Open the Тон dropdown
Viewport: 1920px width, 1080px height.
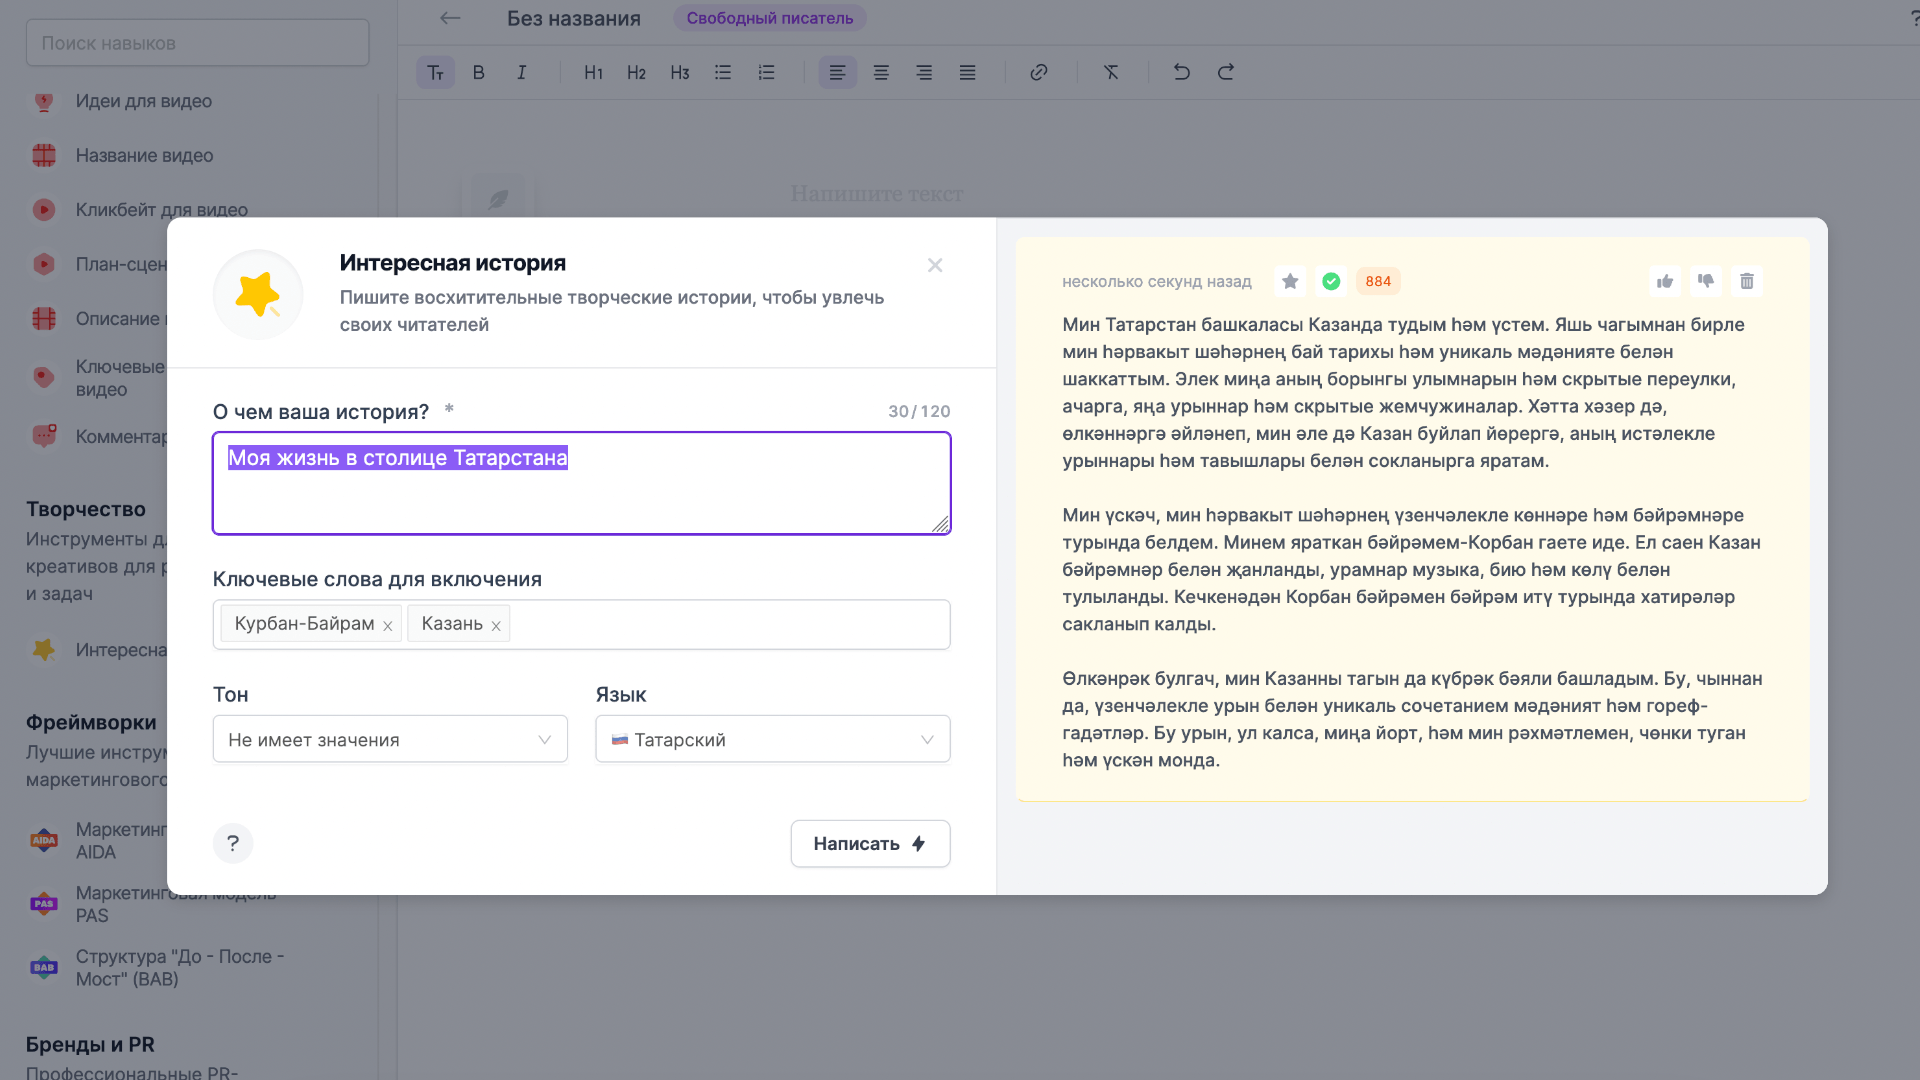pos(390,739)
